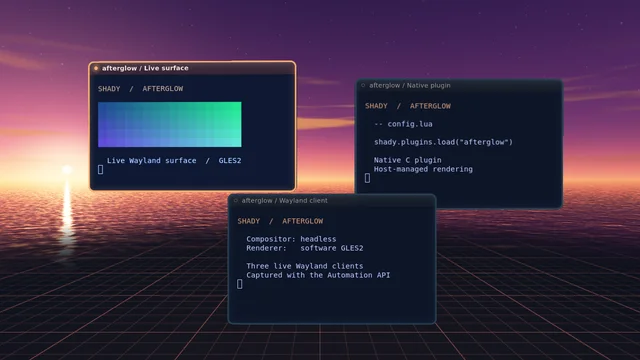Focus the 'afterglow / Native plugin' window title
This screenshot has height=360, width=640.
(x=410, y=85)
